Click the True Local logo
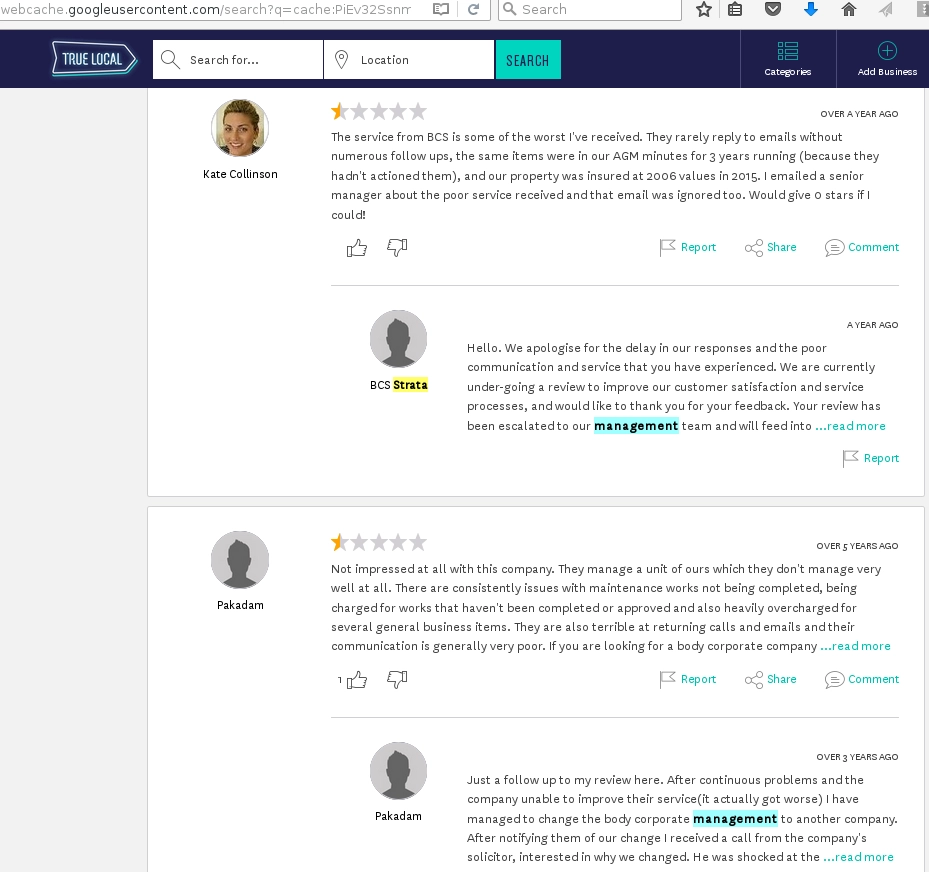Screen dimensions: 929x872 (x=95, y=59)
